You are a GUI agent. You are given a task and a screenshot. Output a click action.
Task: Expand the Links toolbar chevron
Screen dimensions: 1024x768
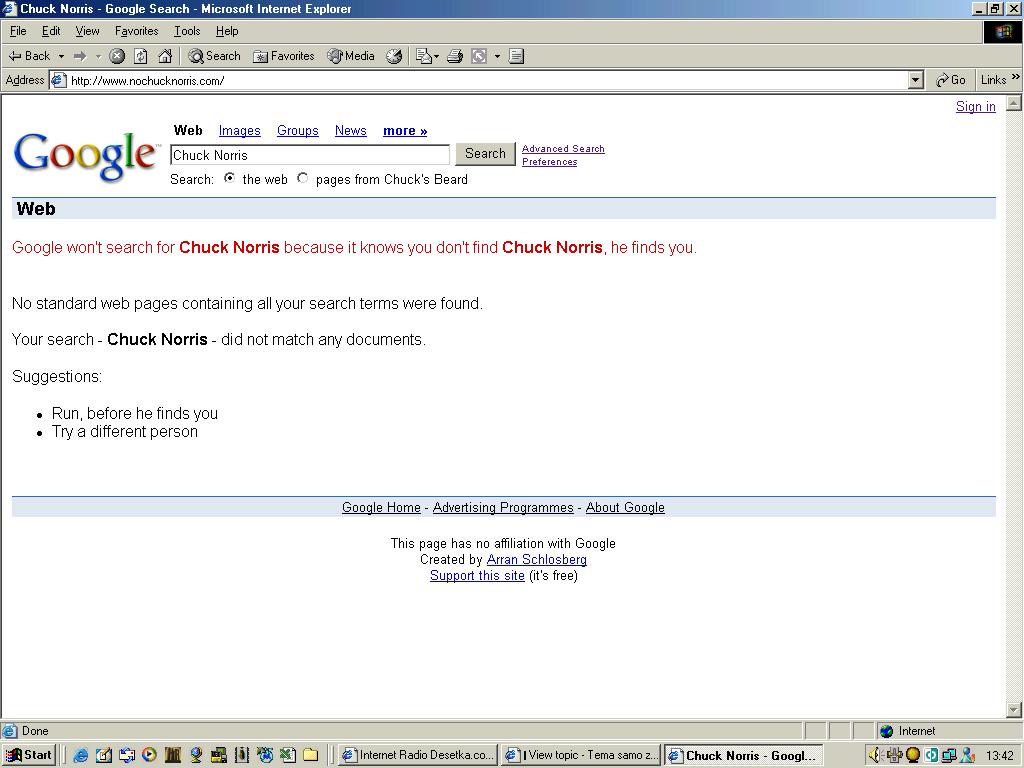coord(1015,79)
